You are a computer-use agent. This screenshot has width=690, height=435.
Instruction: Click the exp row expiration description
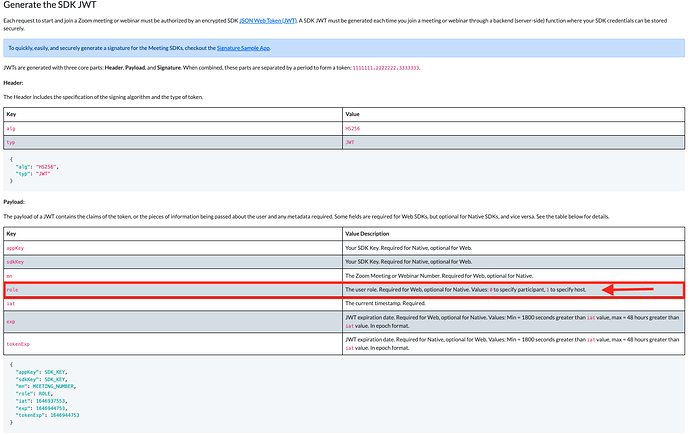(512, 322)
